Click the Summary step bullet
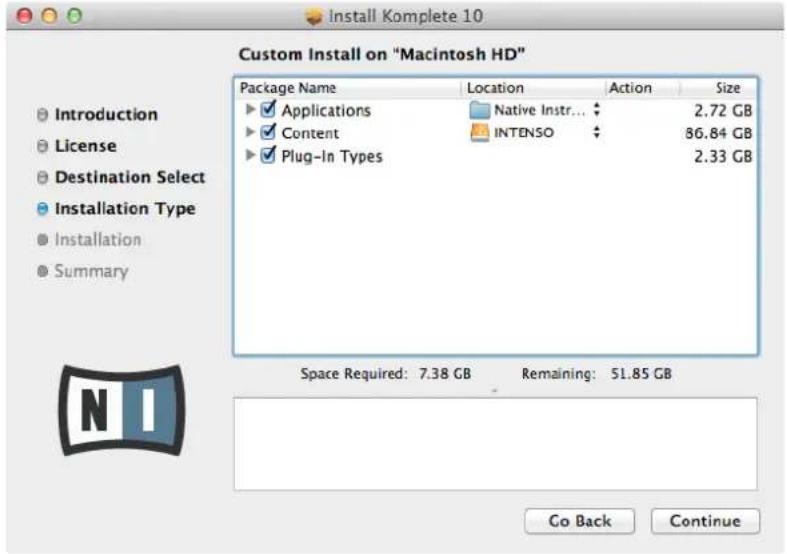 [43, 271]
